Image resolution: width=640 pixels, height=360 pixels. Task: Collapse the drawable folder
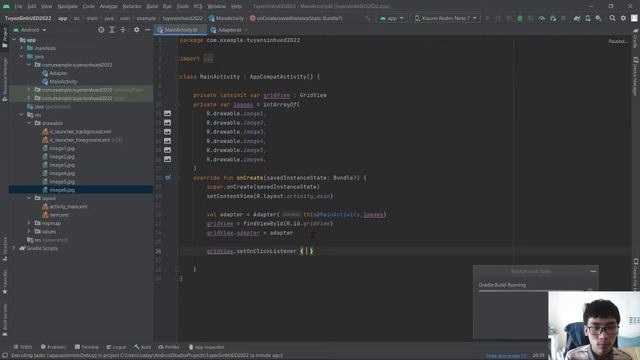tap(29, 123)
